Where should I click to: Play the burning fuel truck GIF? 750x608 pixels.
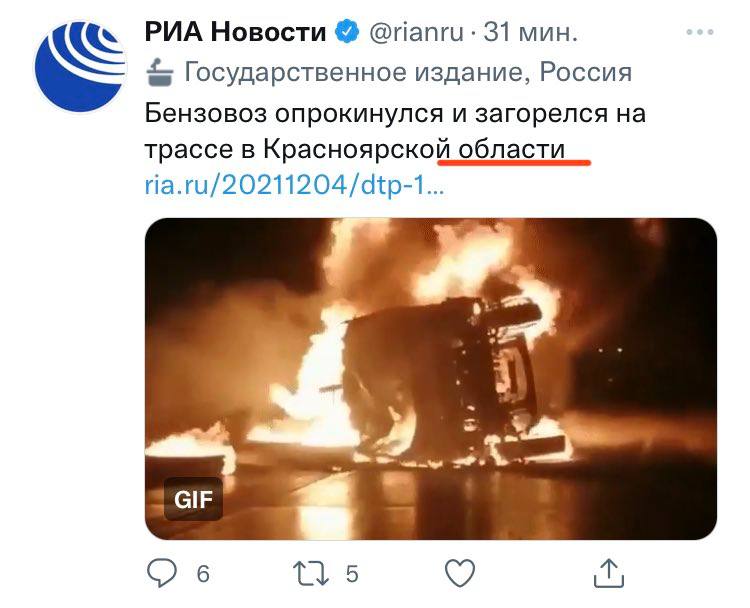pos(430,379)
